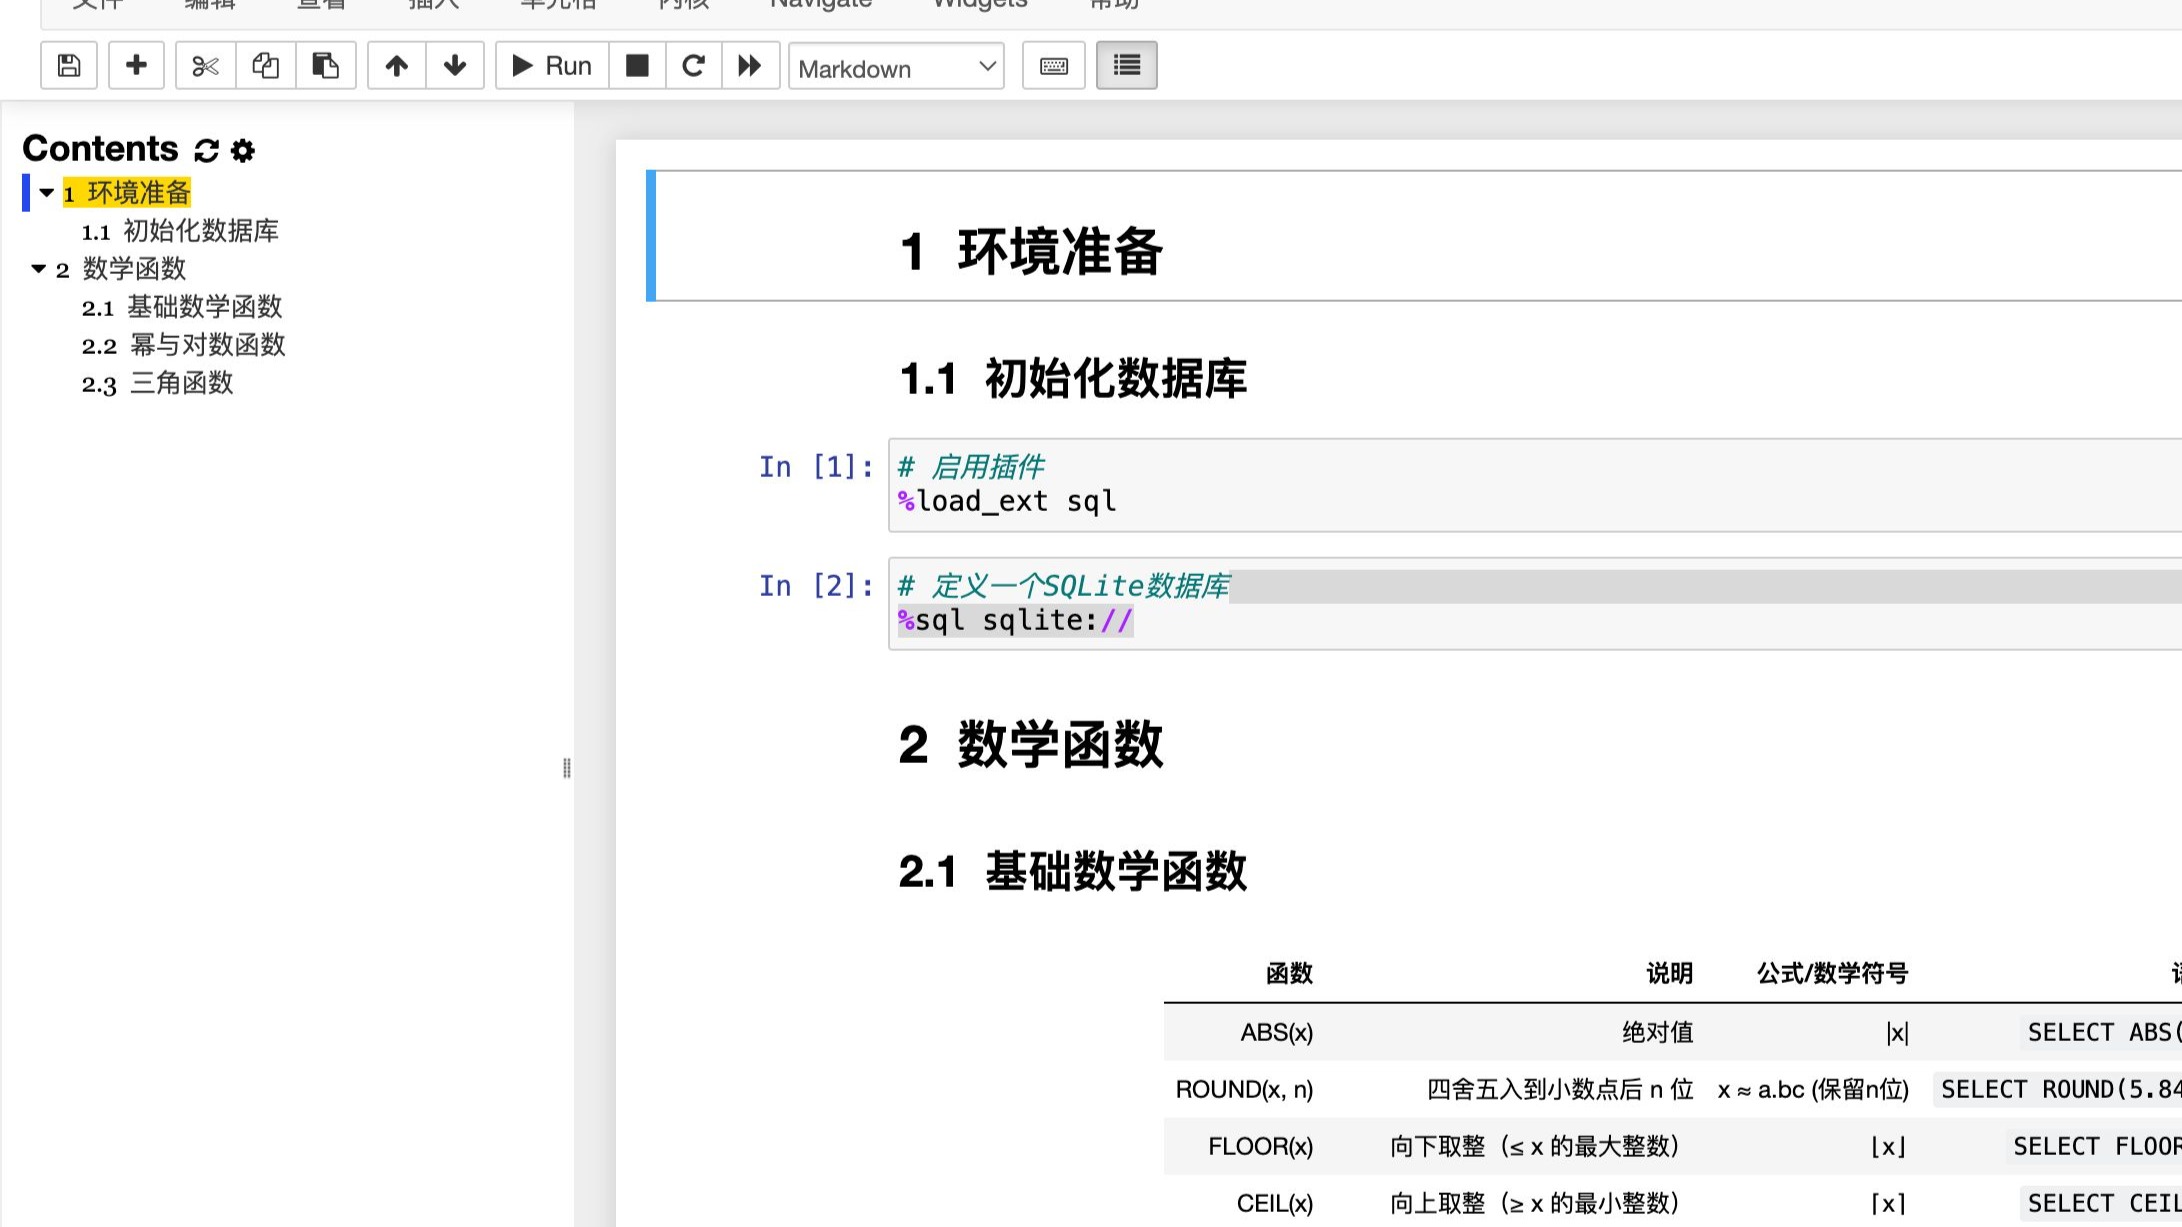The height and width of the screenshot is (1227, 2182).
Task: Interrupt the kernel with the stop icon
Action: point(637,66)
